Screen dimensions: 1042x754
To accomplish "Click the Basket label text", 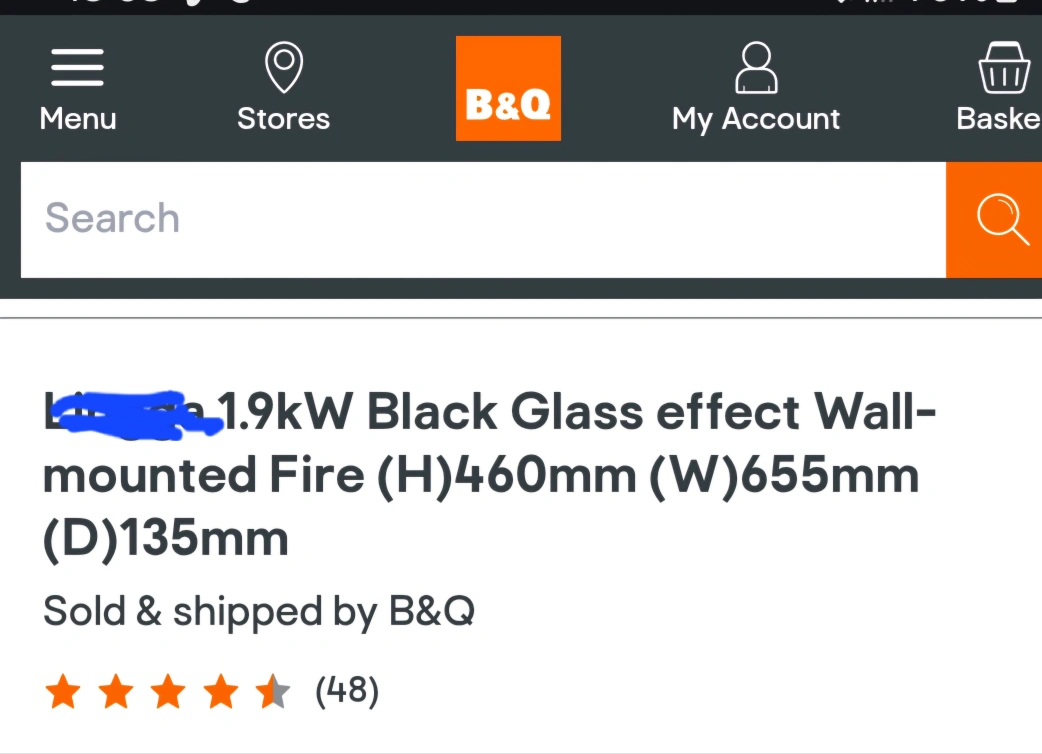I will [999, 119].
